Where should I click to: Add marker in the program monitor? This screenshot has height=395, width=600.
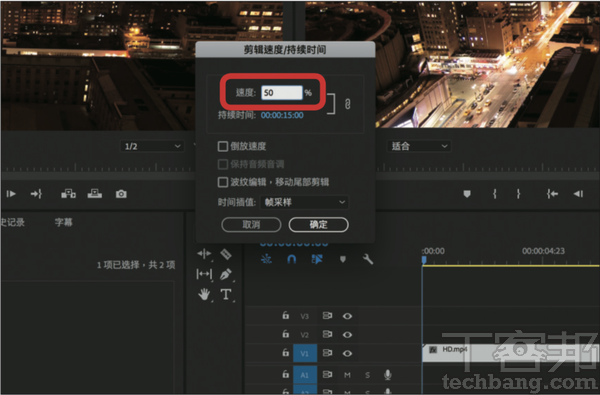[x=467, y=194]
